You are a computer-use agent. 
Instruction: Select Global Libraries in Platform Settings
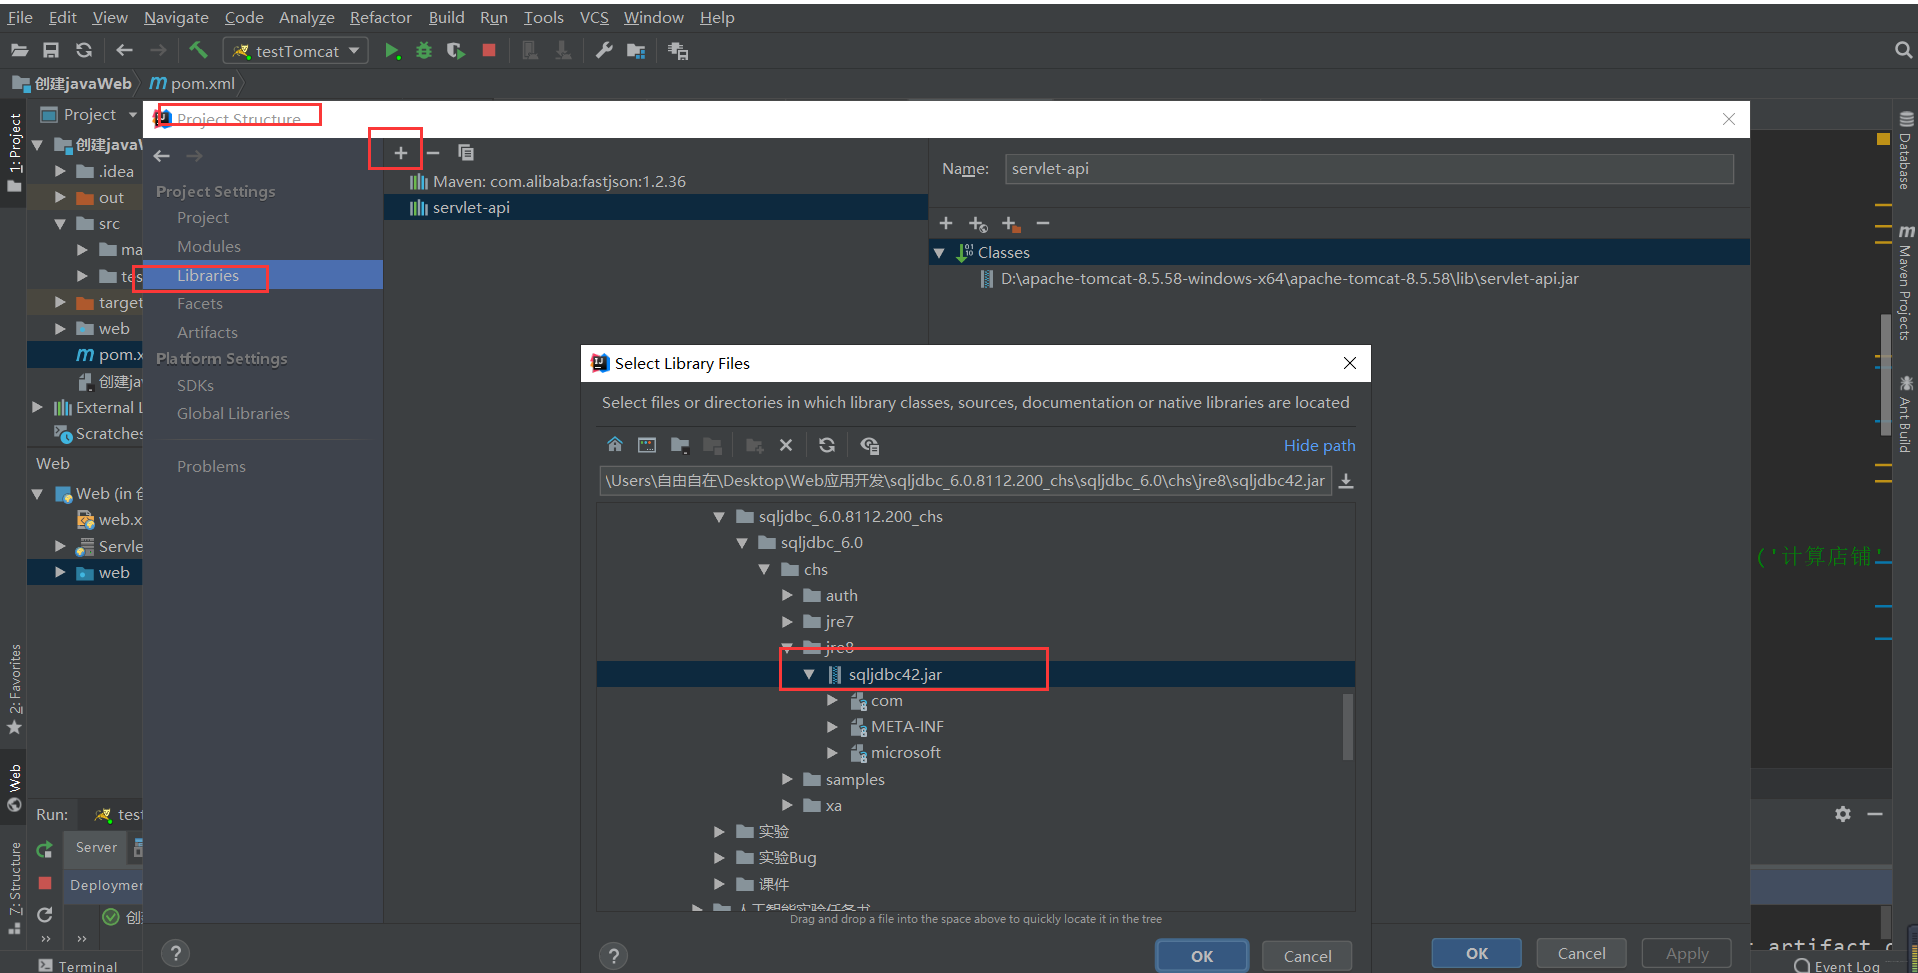coord(233,413)
